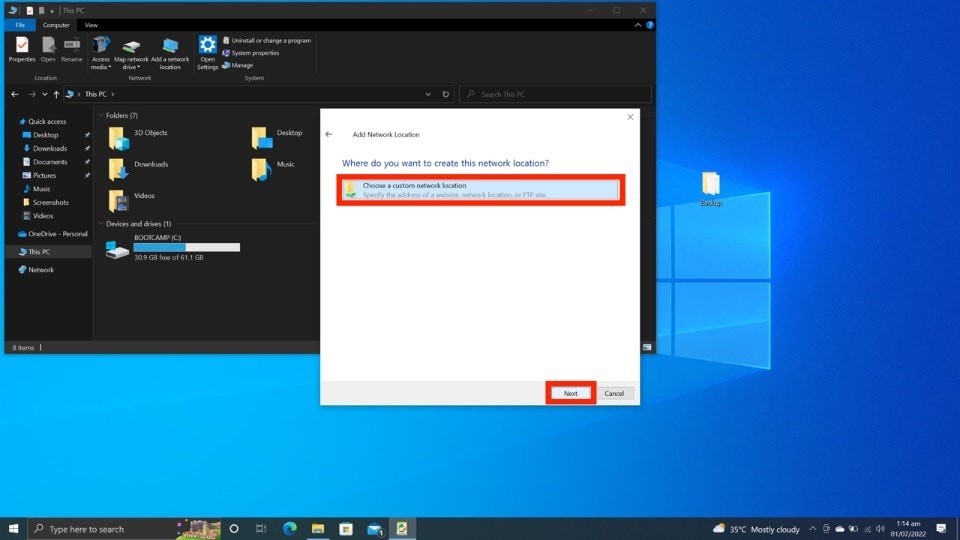Open Microsoft Edge from the taskbar

tap(290, 529)
